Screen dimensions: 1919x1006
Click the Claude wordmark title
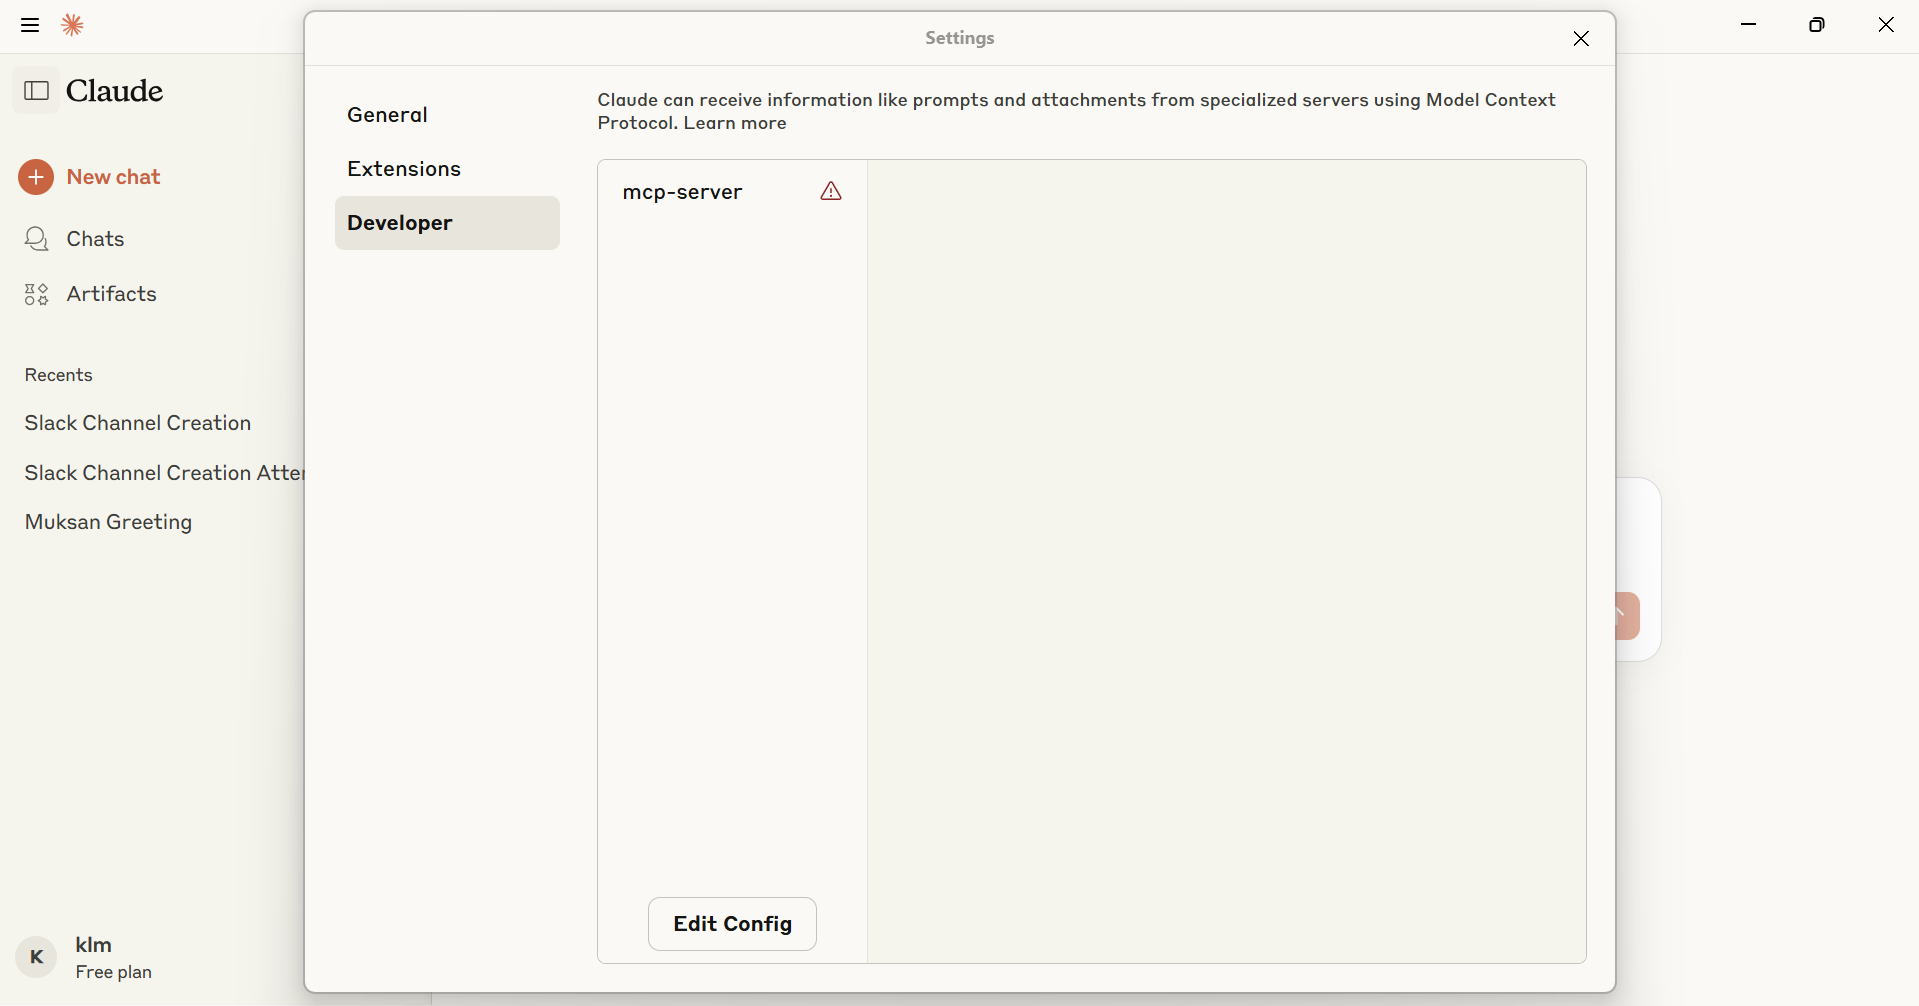tap(115, 91)
